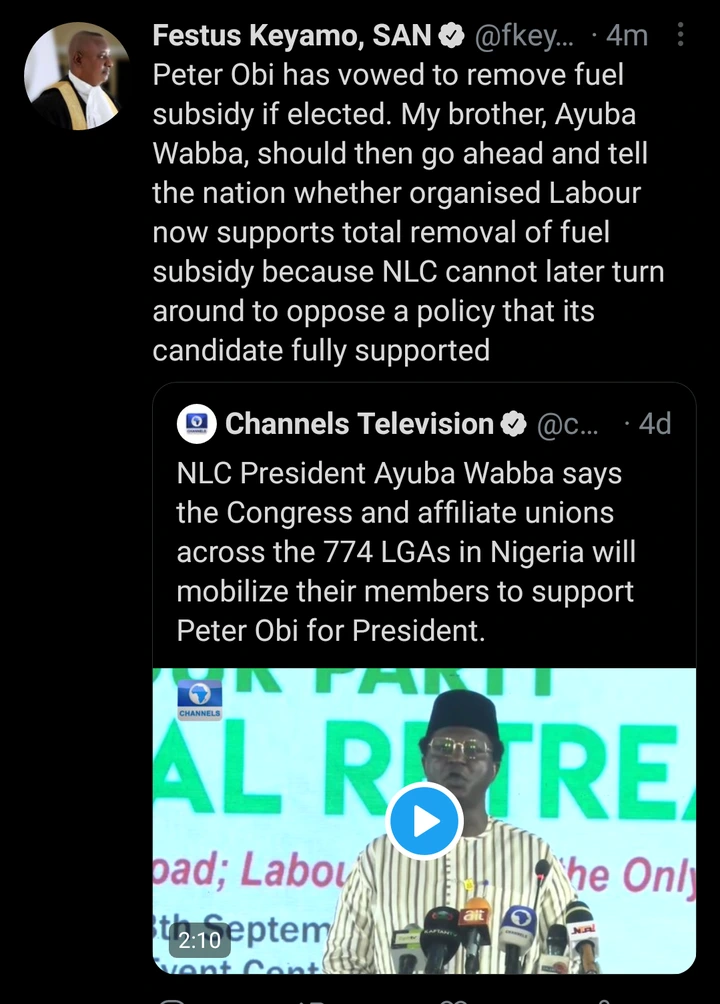Screen dimensions: 720x1004
Task: Tap the truncated @c handle of quoted tweet
Action: tap(569, 424)
